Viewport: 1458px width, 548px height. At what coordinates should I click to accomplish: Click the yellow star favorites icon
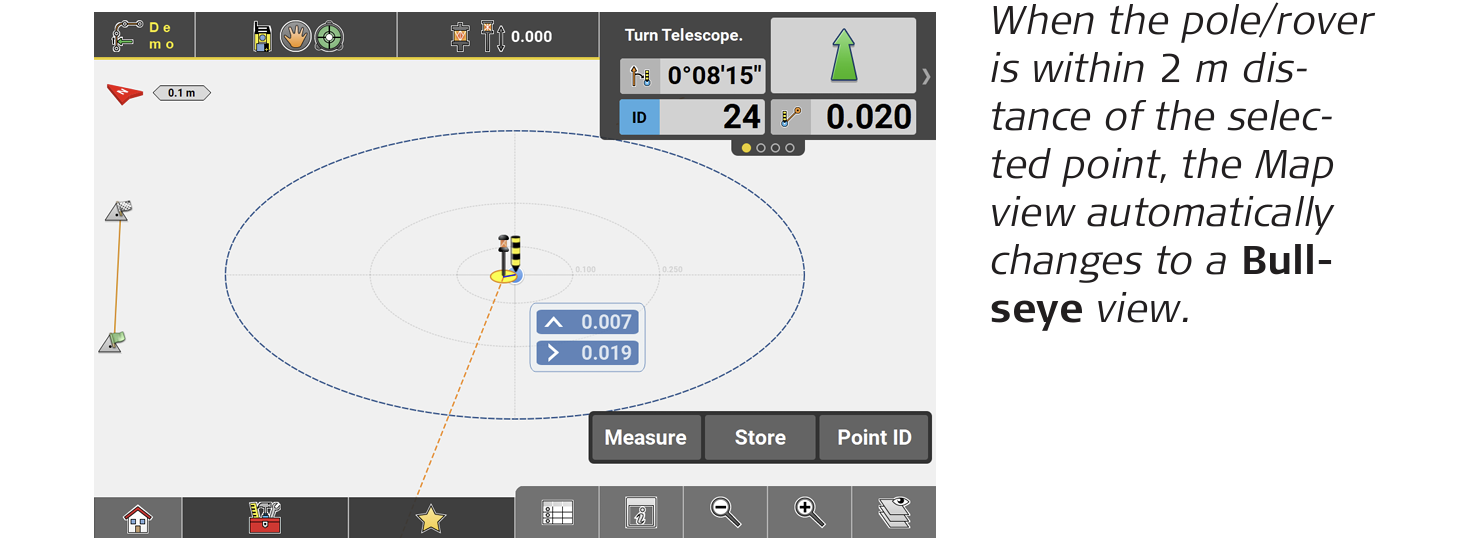[x=431, y=518]
